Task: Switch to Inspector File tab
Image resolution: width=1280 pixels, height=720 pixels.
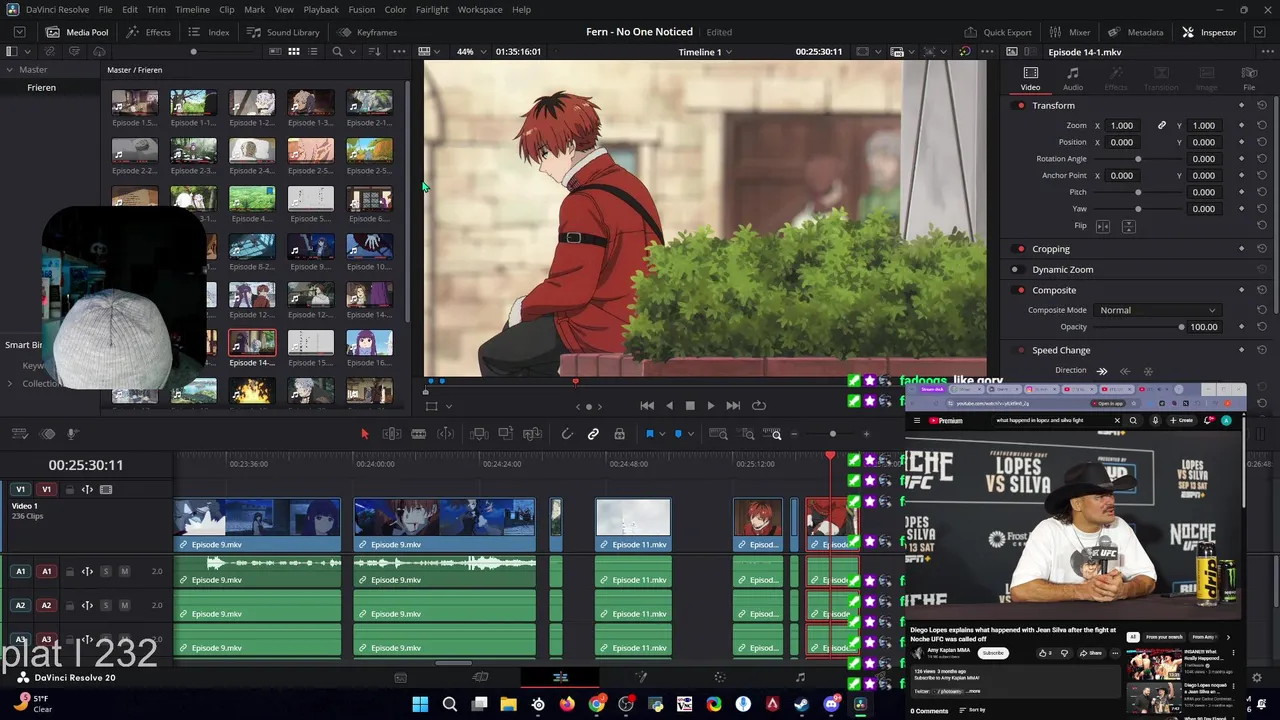Action: (x=1249, y=79)
